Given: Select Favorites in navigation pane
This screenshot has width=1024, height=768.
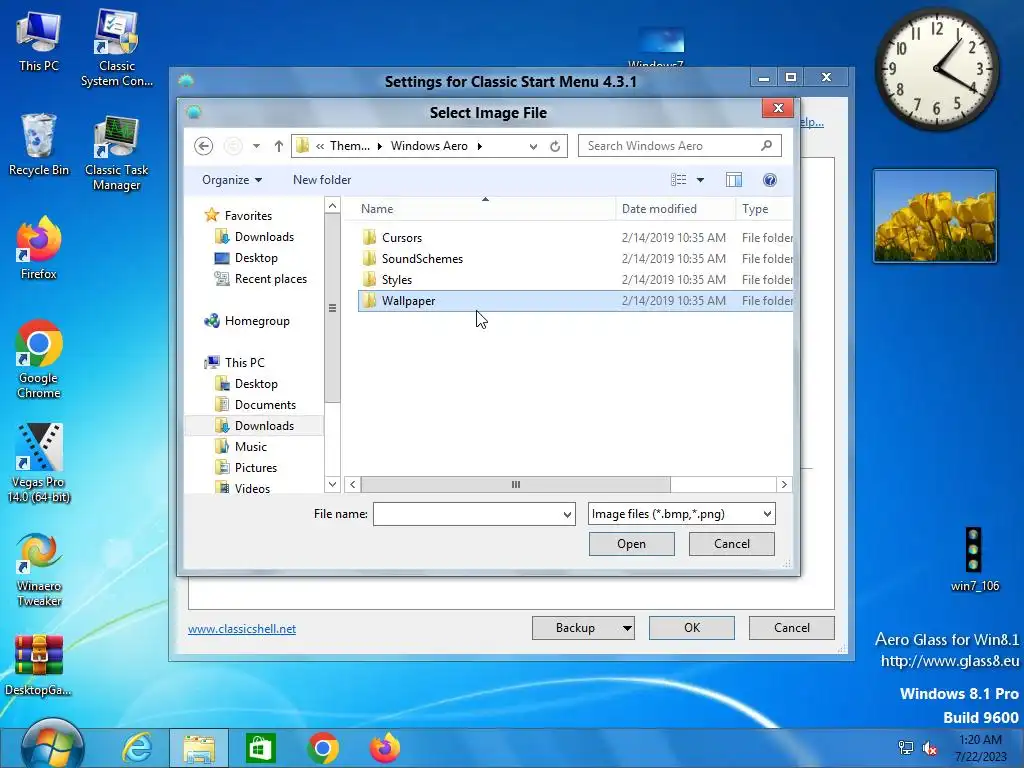Looking at the screenshot, I should coord(238,216).
